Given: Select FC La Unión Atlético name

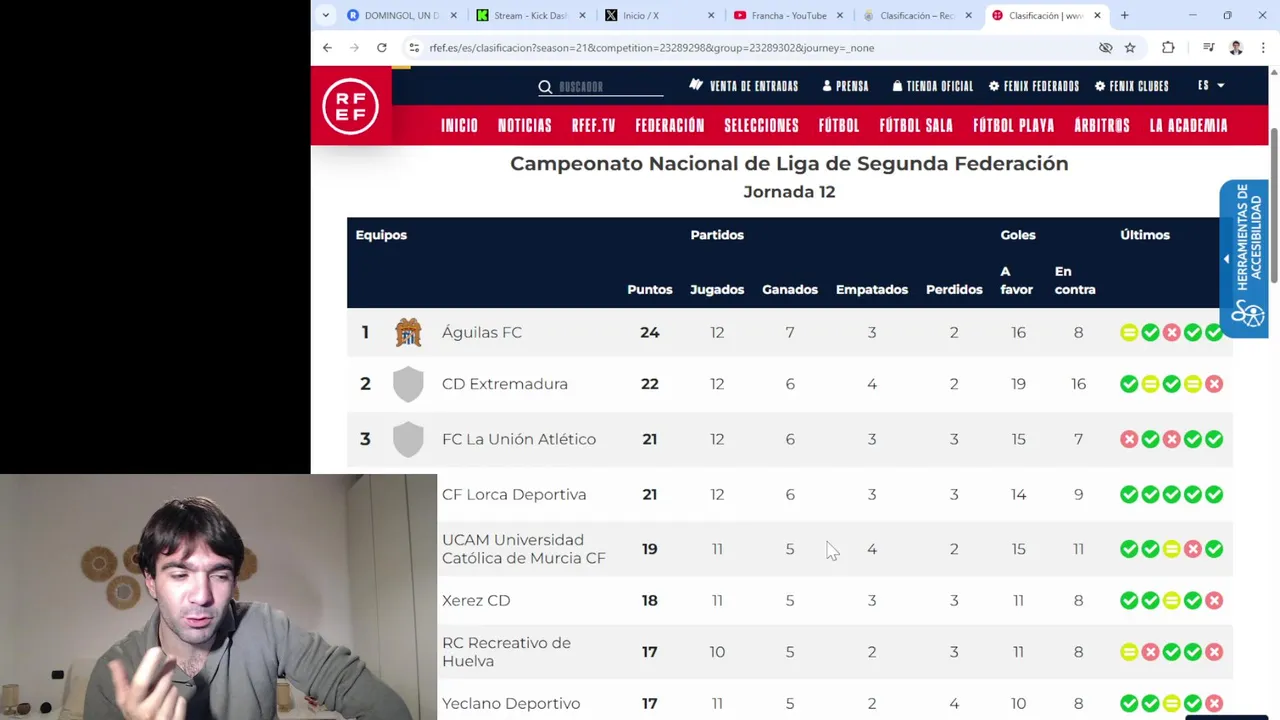Looking at the screenshot, I should (519, 439).
